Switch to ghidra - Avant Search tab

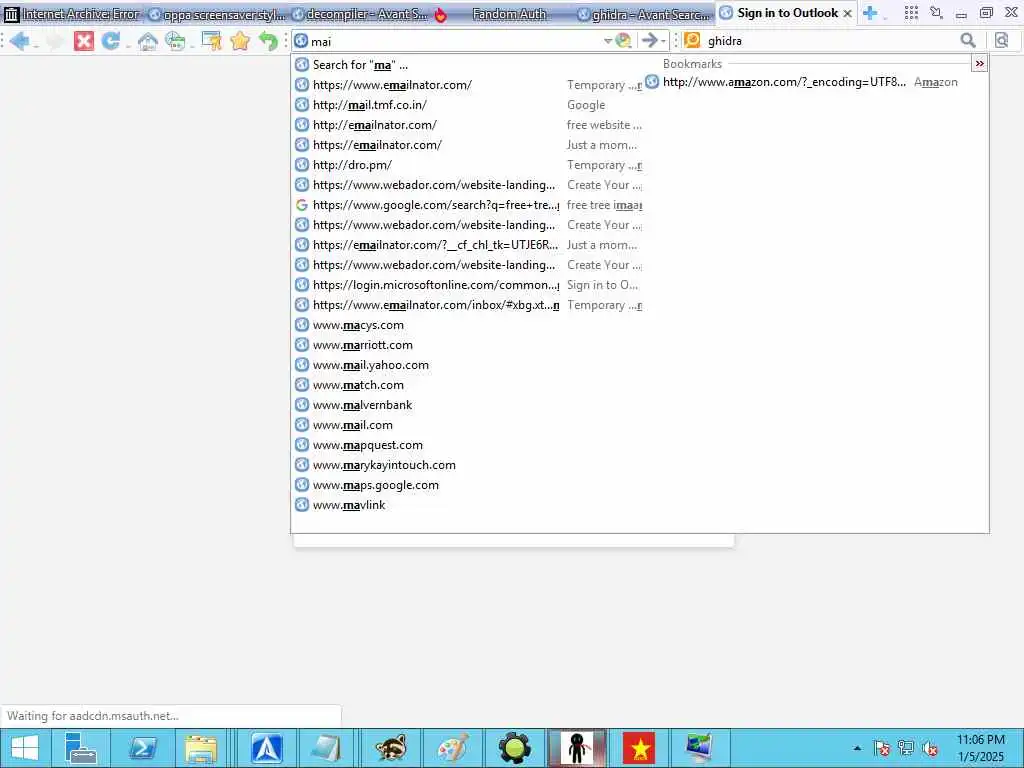point(645,14)
